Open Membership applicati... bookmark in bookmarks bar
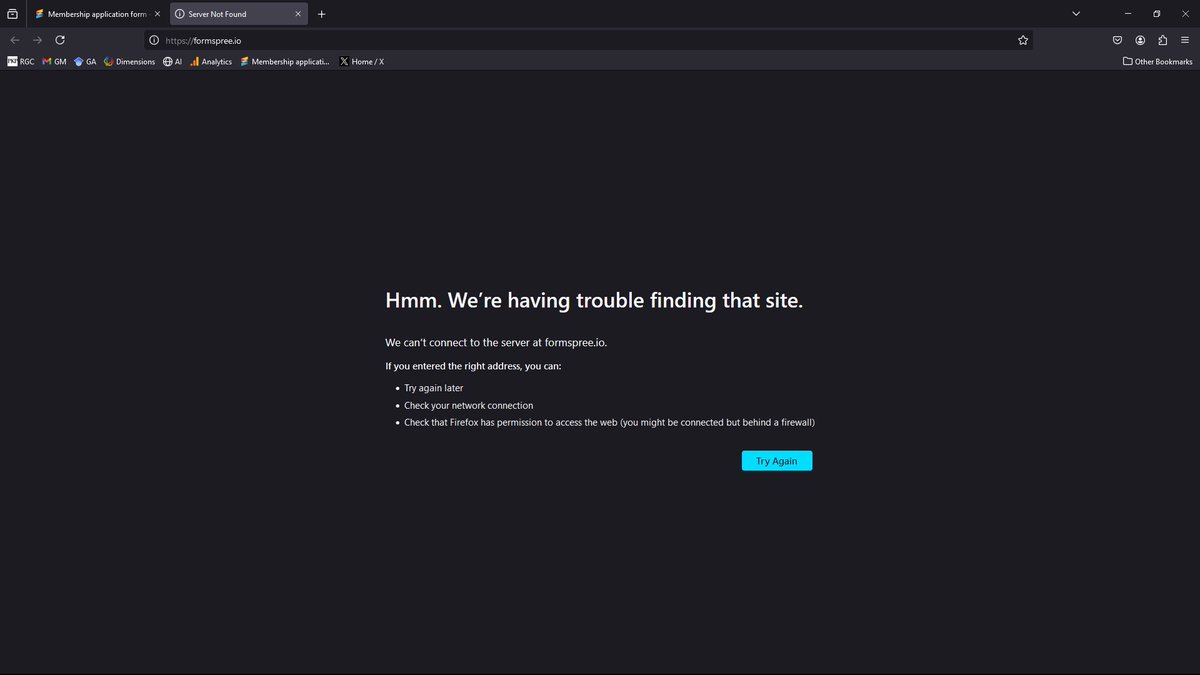This screenshot has height=675, width=1200. click(284, 61)
